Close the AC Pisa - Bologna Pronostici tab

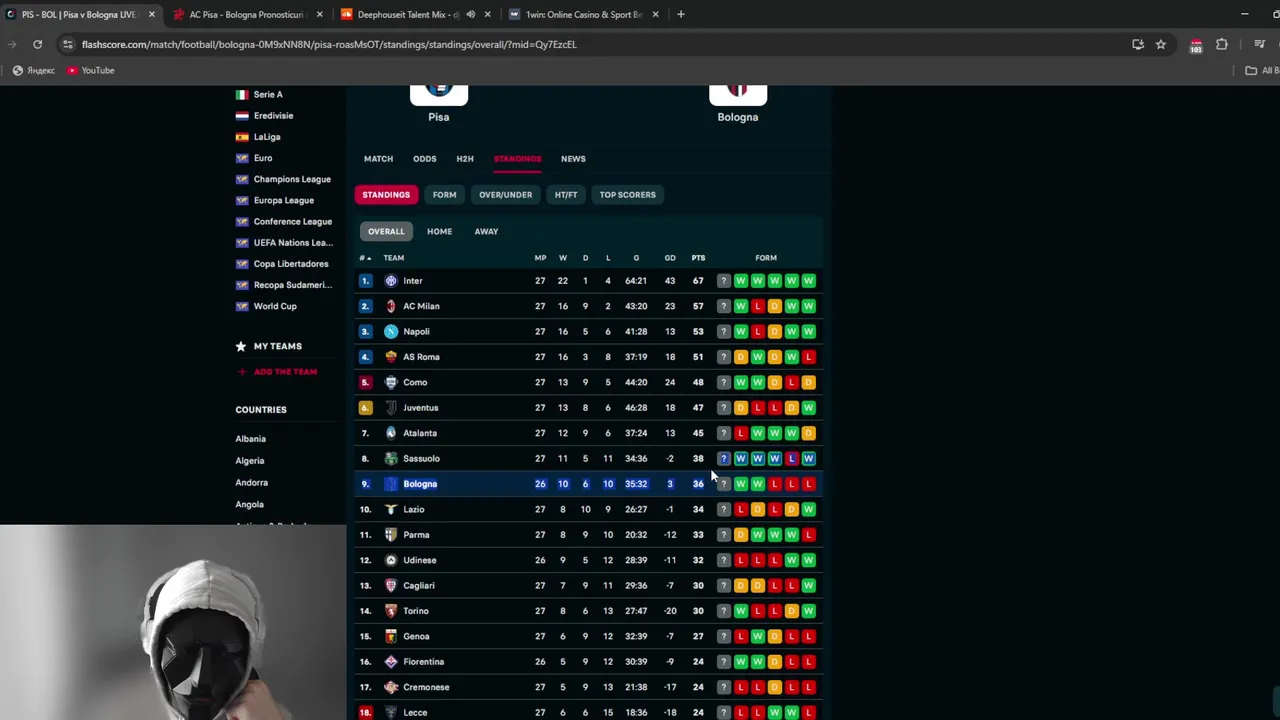coord(320,14)
